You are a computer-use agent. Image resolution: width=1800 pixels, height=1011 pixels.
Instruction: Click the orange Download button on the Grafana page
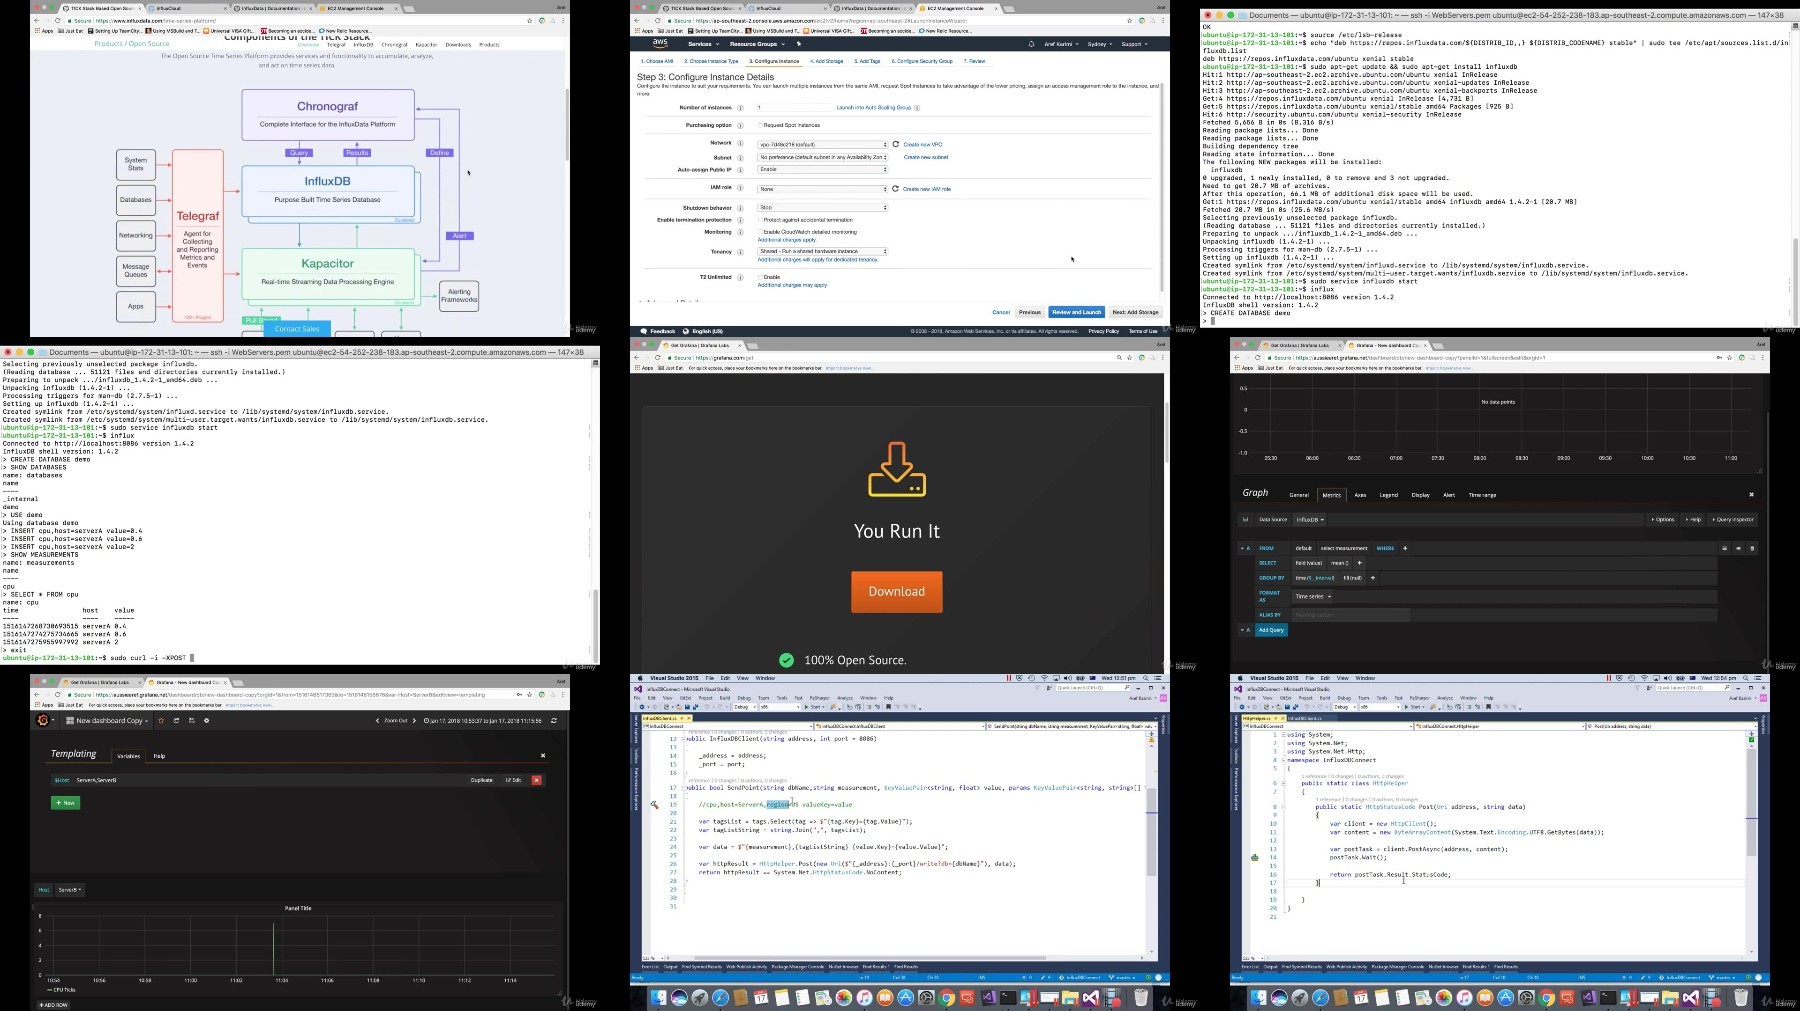(x=897, y=591)
